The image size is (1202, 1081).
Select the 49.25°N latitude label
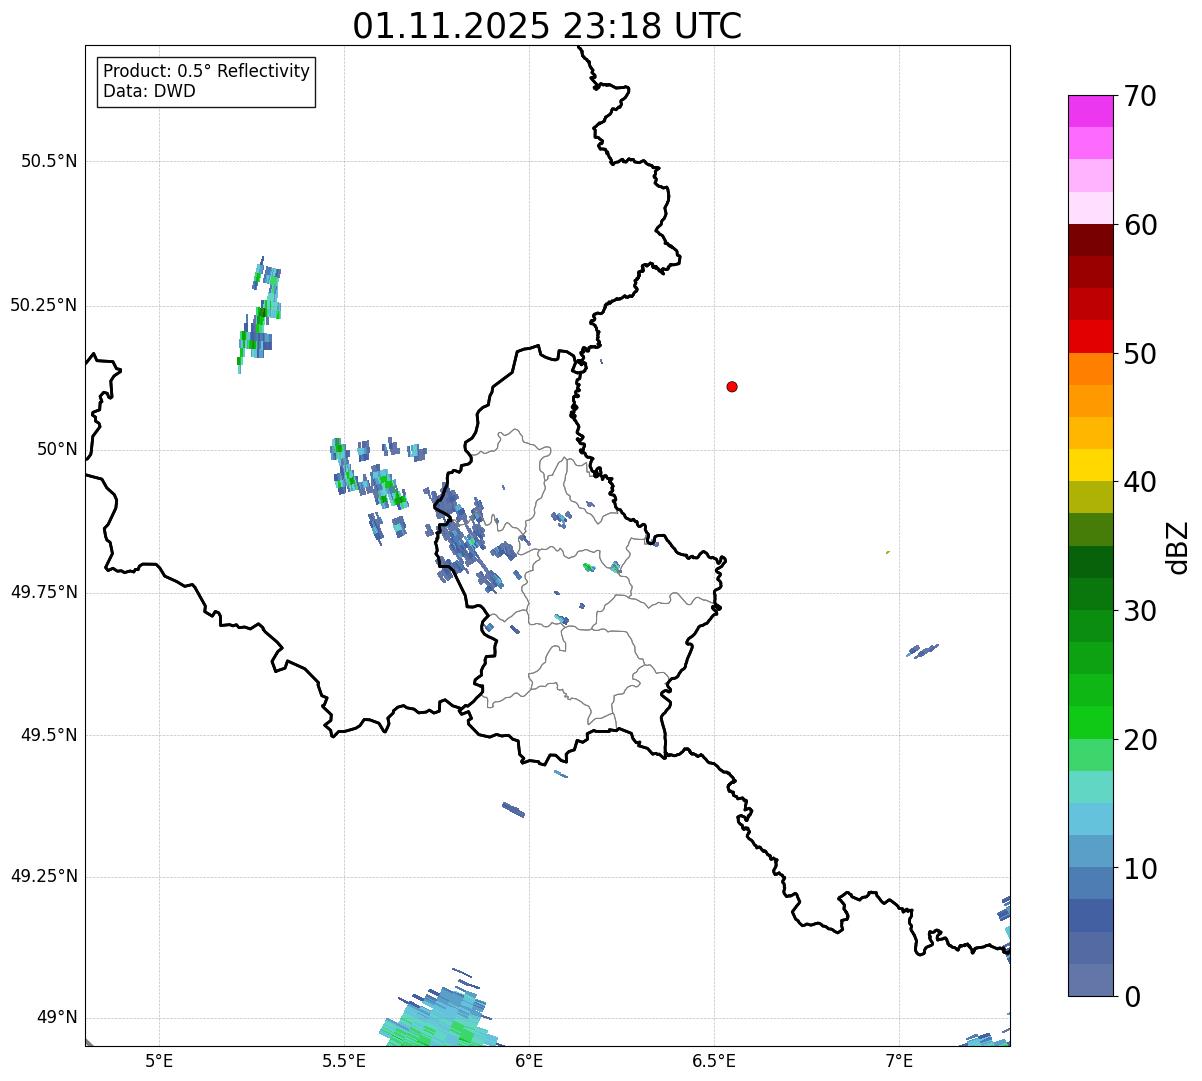click(44, 876)
